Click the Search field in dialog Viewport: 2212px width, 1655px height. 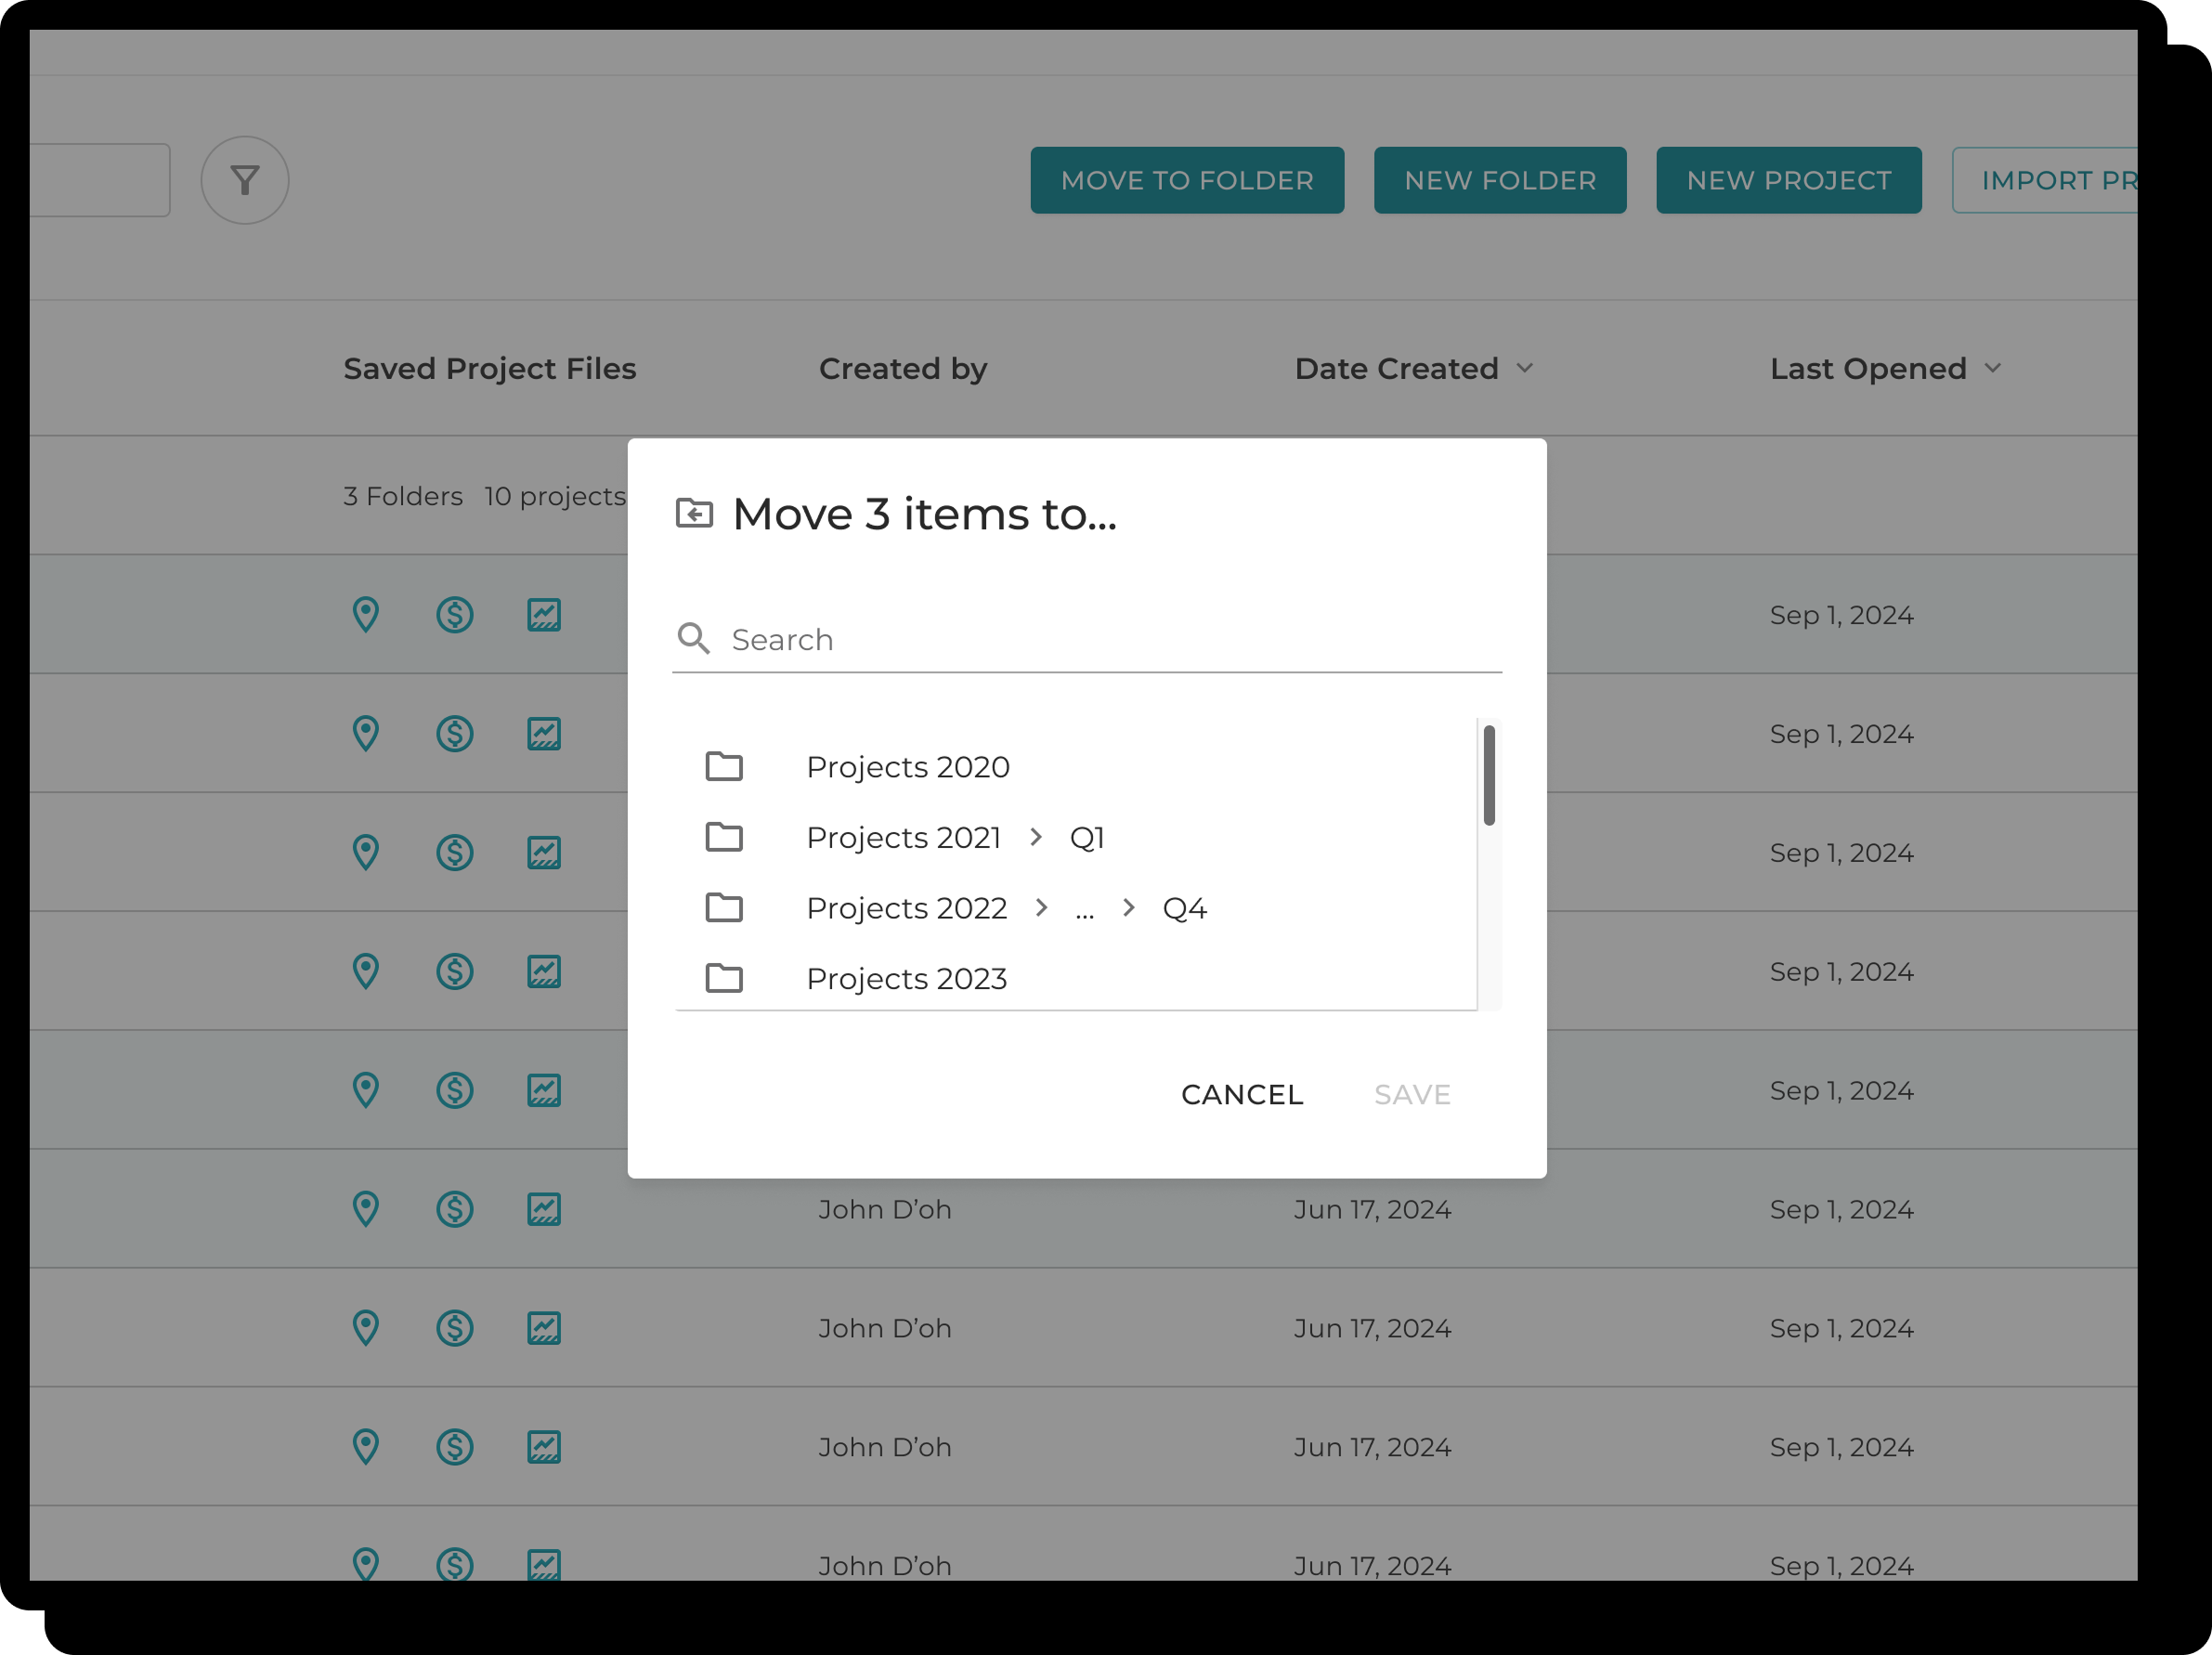click(1100, 639)
